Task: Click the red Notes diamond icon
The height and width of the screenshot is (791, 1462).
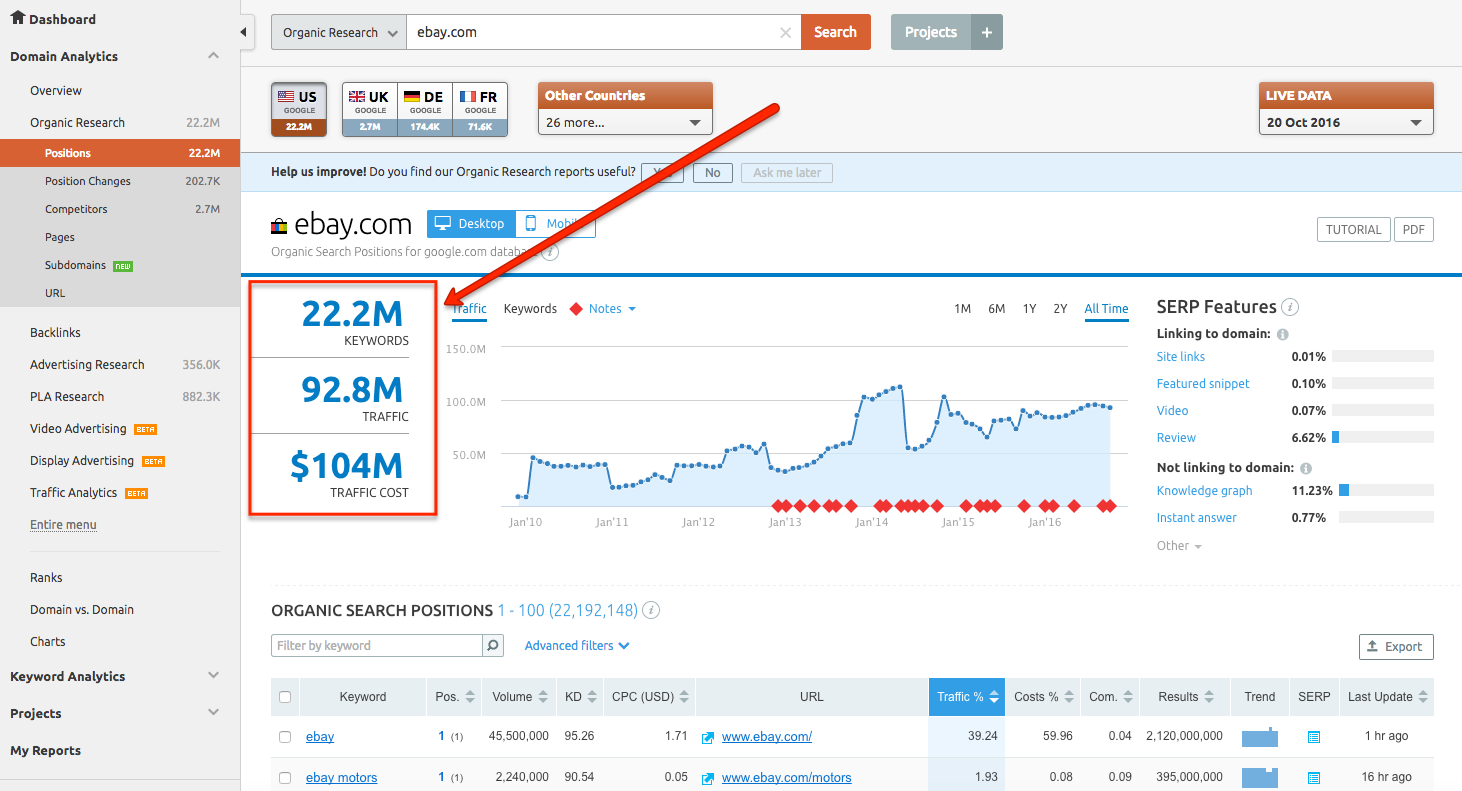Action: (x=575, y=309)
